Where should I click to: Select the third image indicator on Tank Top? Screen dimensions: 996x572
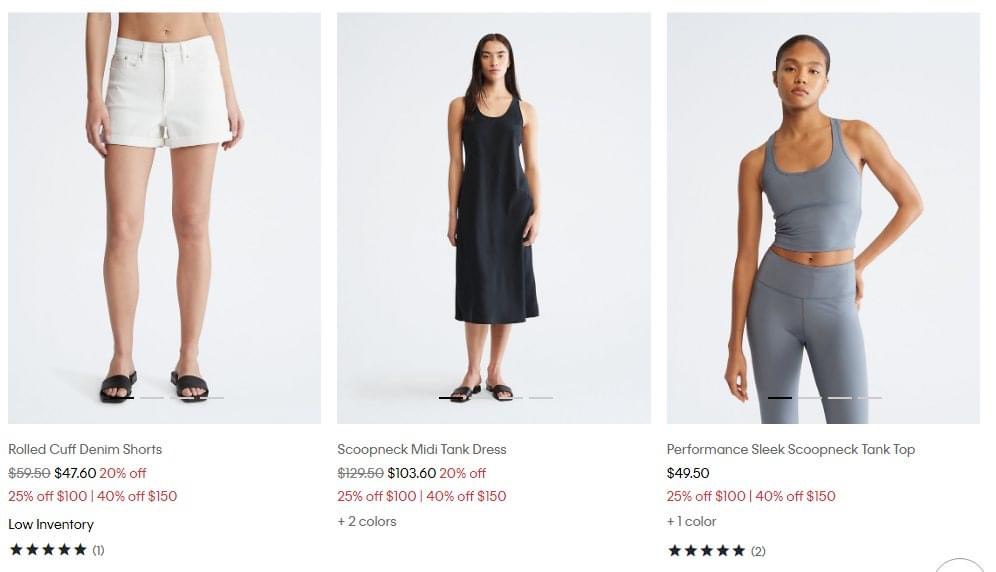coord(840,398)
